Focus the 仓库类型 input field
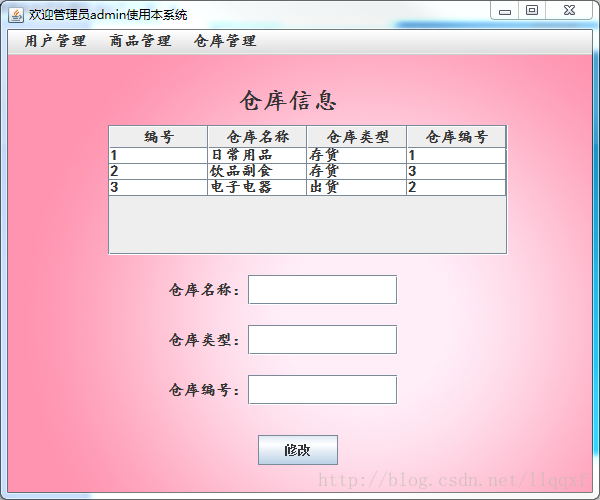 323,340
